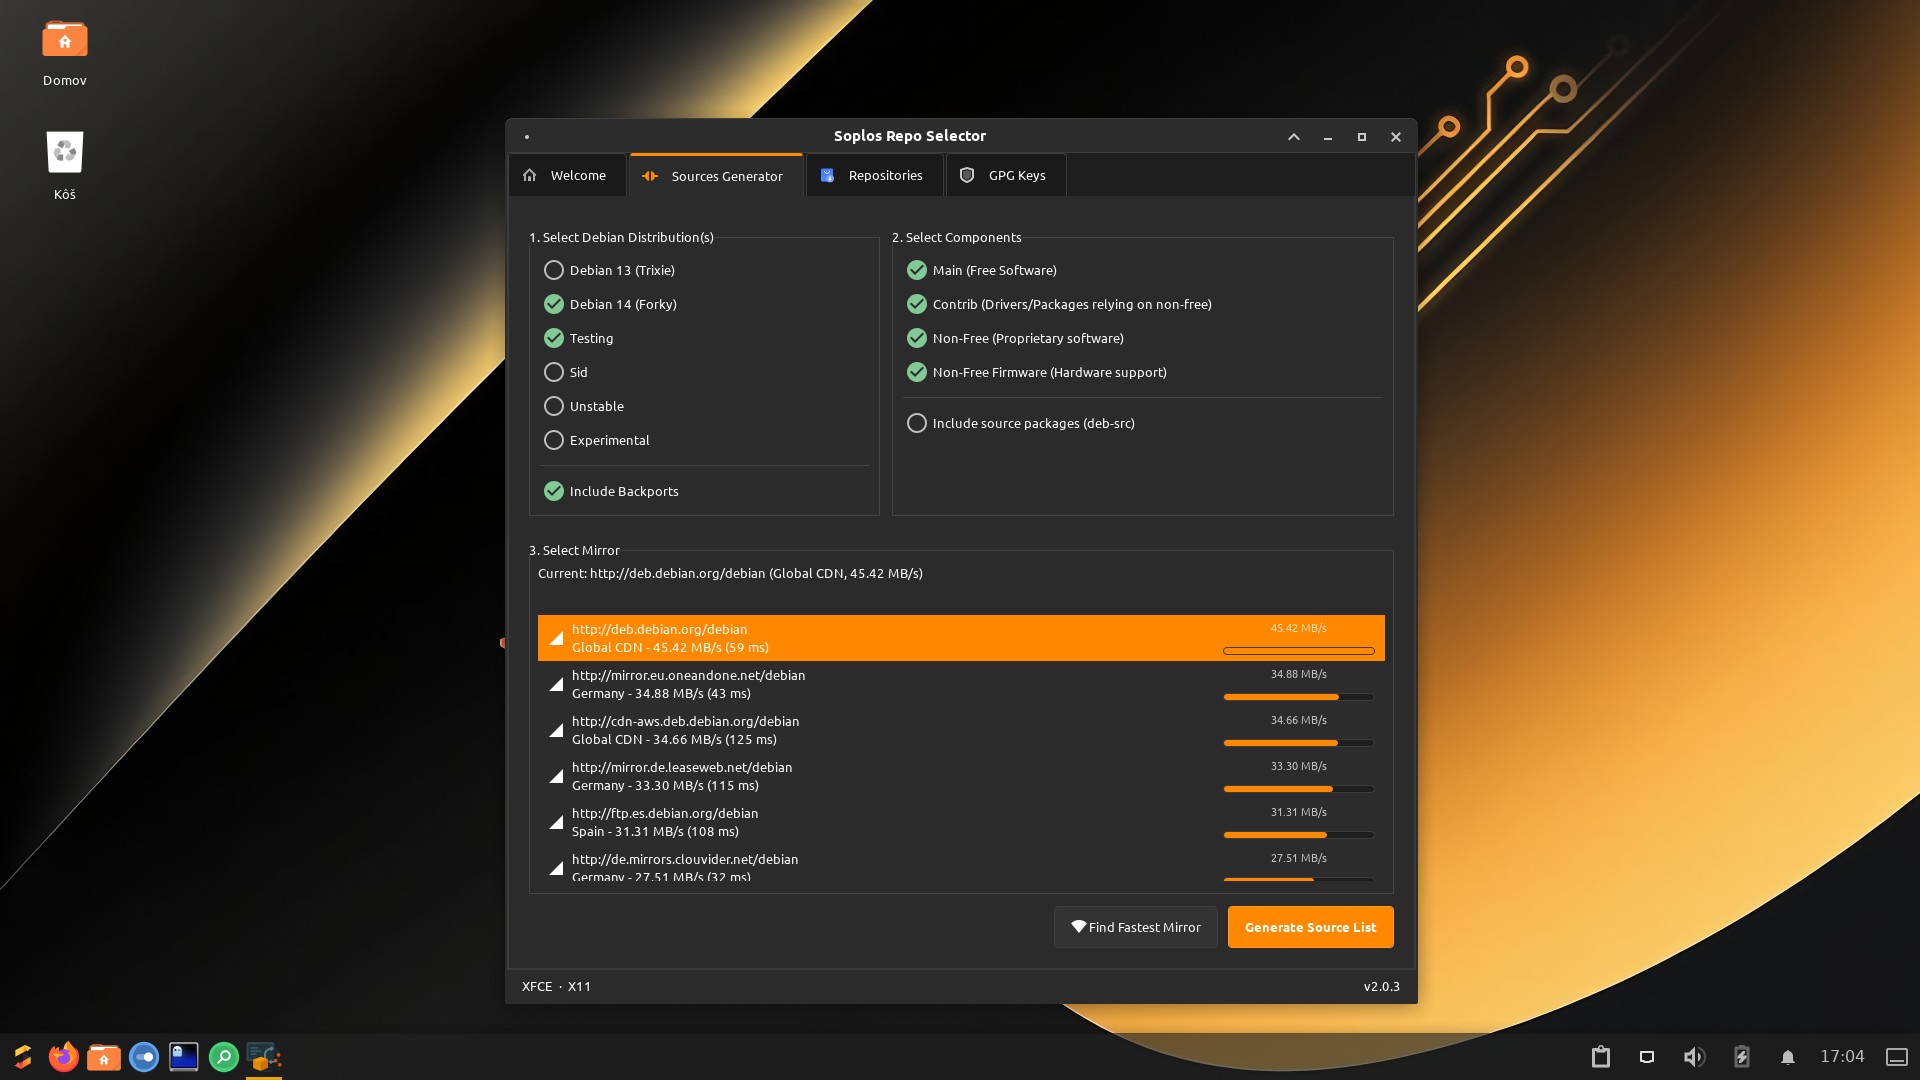Viewport: 1920px width, 1080px height.
Task: Click signal icon of mirror.de.leaseweb.net mirror
Action: 556,776
